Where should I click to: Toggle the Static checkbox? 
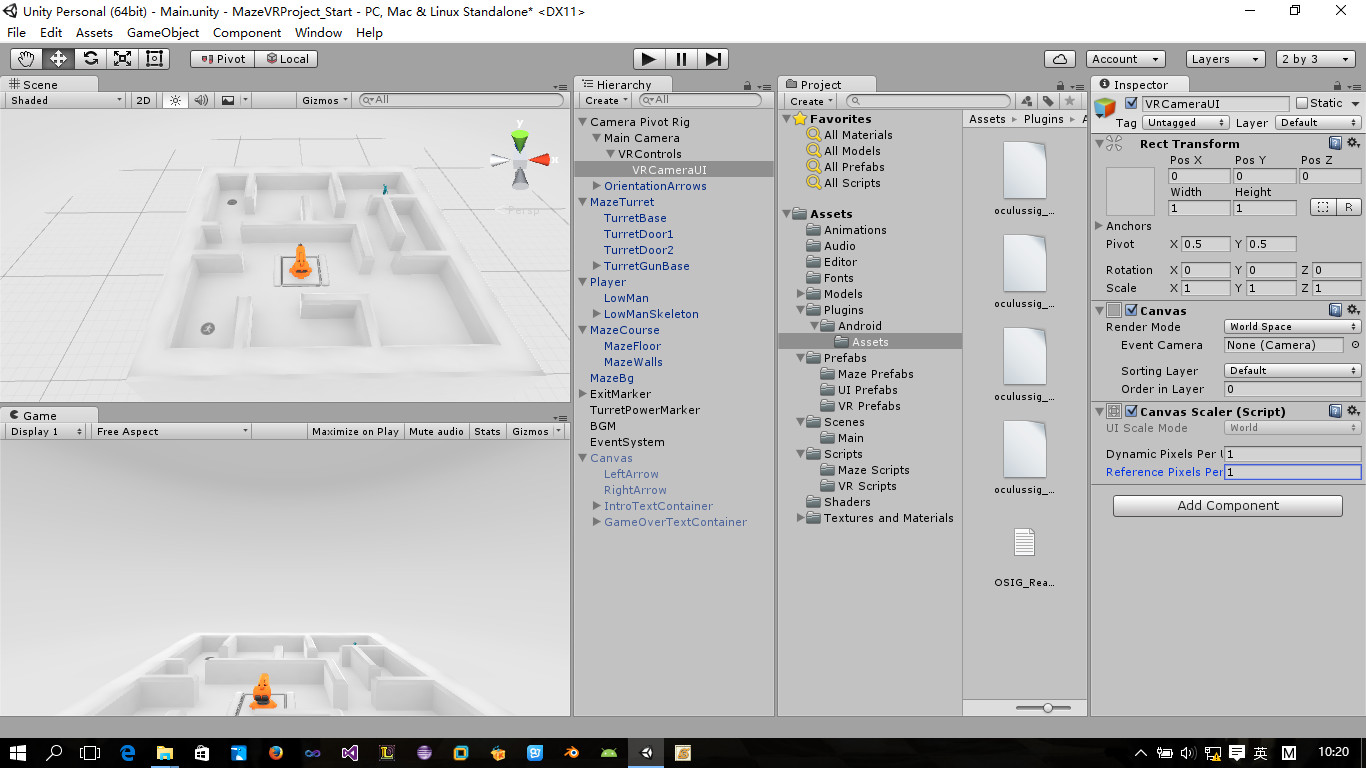(x=1302, y=103)
